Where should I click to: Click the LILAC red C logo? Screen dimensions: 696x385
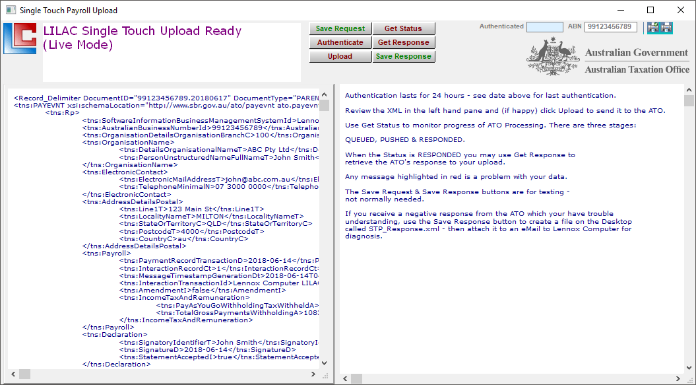(x=20, y=39)
